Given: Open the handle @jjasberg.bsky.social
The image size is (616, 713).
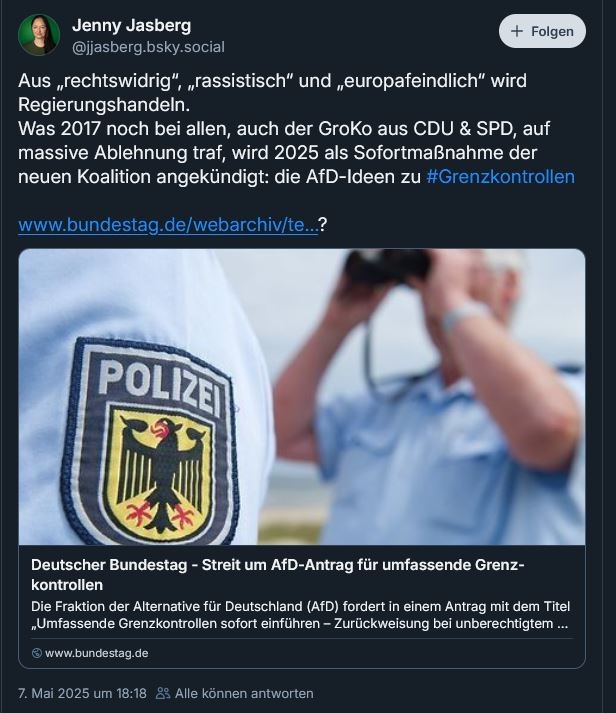Looking at the screenshot, I should [x=148, y=47].
